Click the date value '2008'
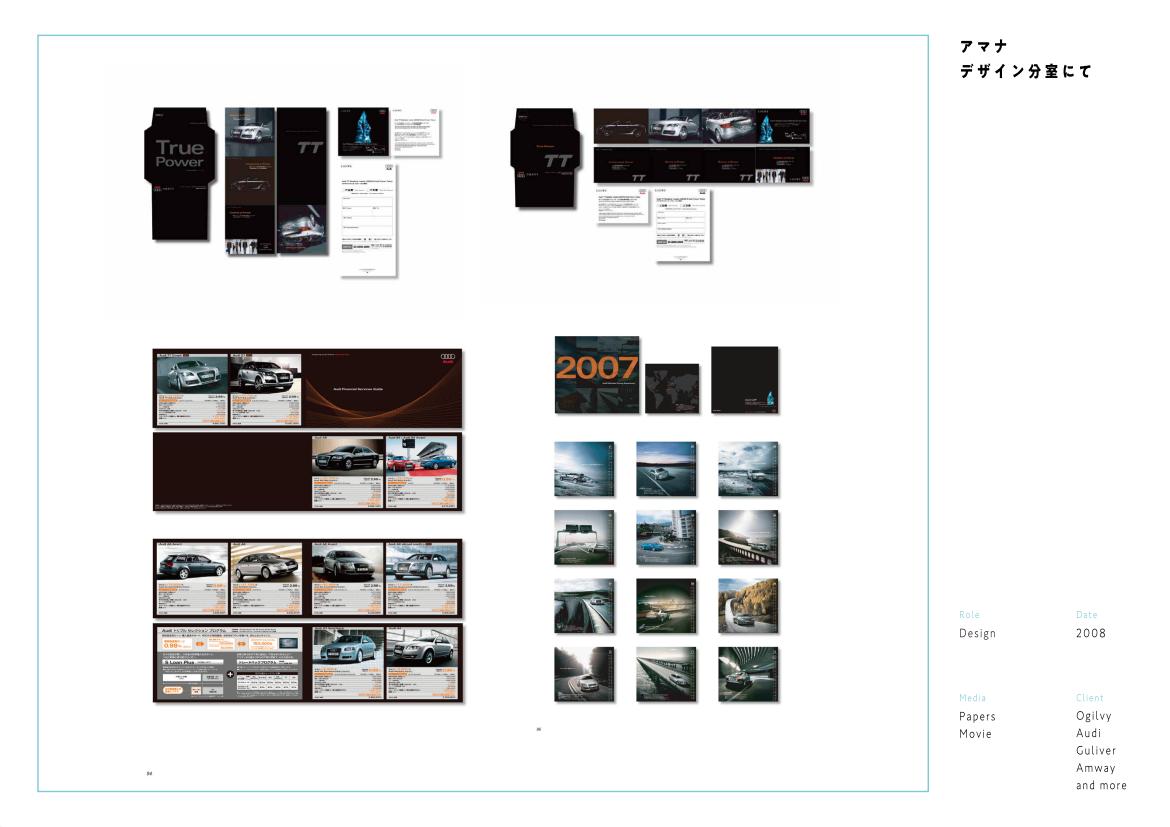Viewport: 1170px width, 827px height. 1091,634
